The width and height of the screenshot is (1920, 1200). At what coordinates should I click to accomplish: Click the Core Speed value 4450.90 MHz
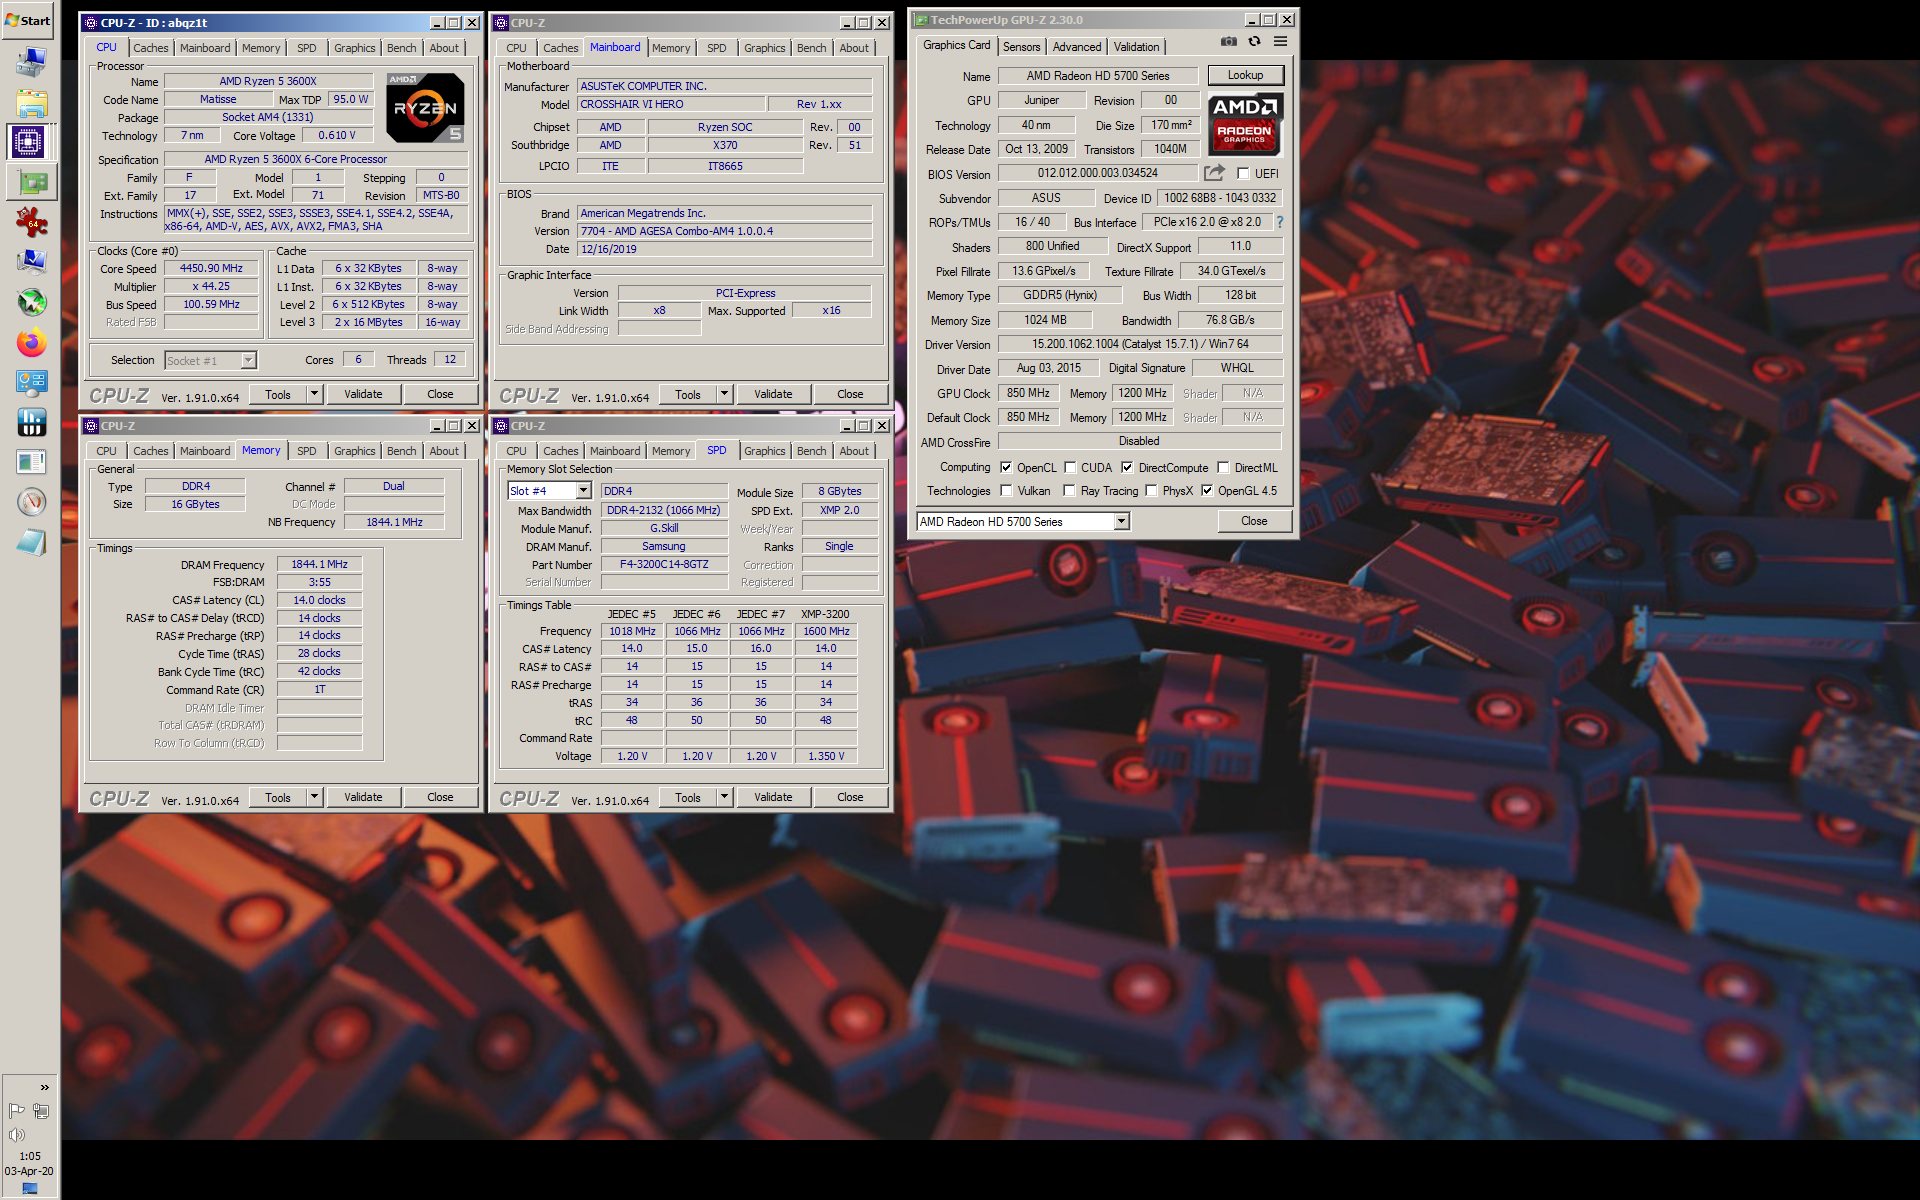(x=211, y=268)
